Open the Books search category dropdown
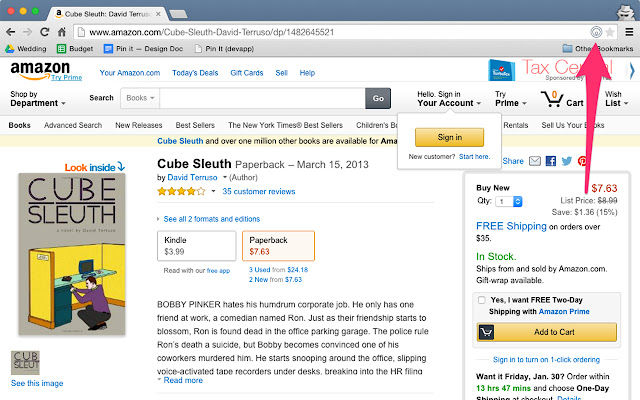Viewport: 640px width, 400px height. (138, 98)
